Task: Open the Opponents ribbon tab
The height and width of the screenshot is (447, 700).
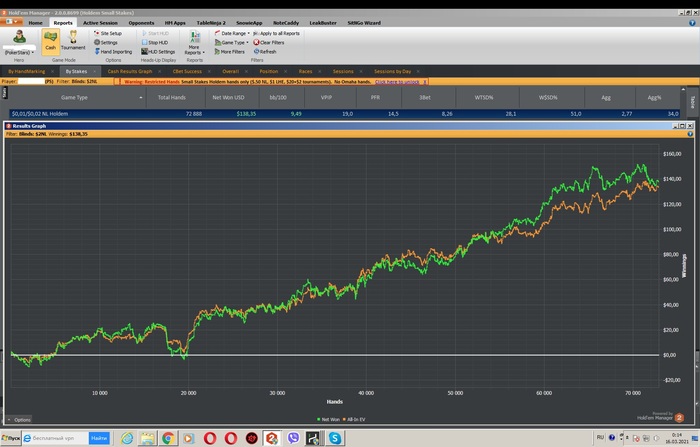Action: (141, 23)
